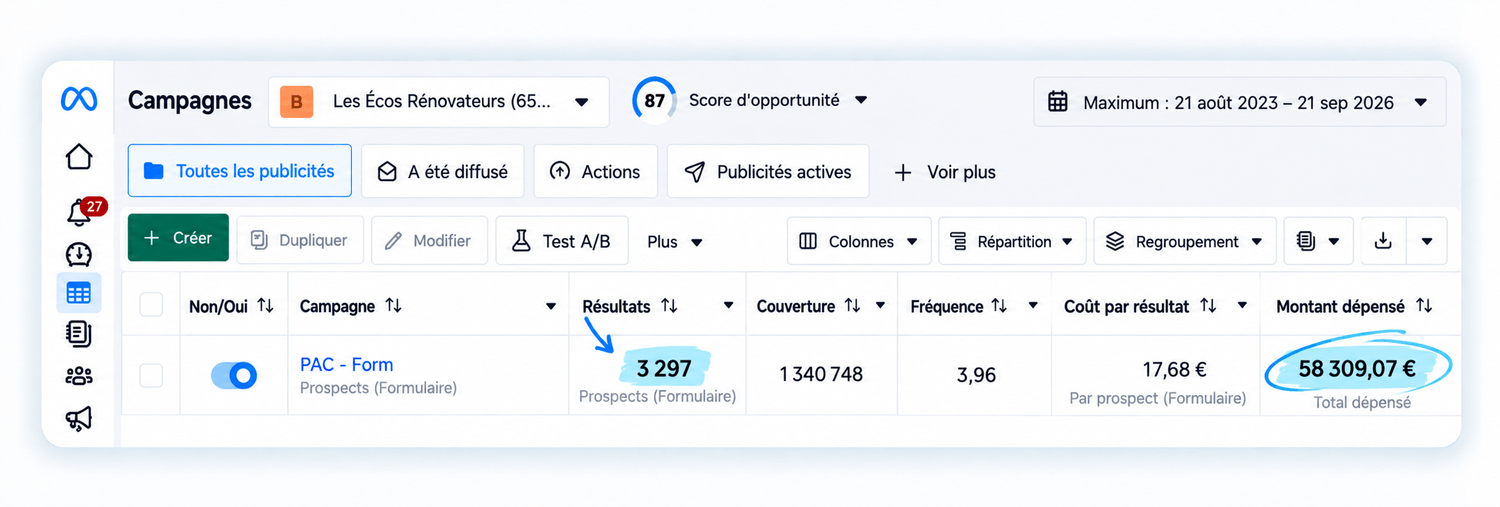
Task: Click the 1 340 748 coverage value
Action: coord(821,375)
